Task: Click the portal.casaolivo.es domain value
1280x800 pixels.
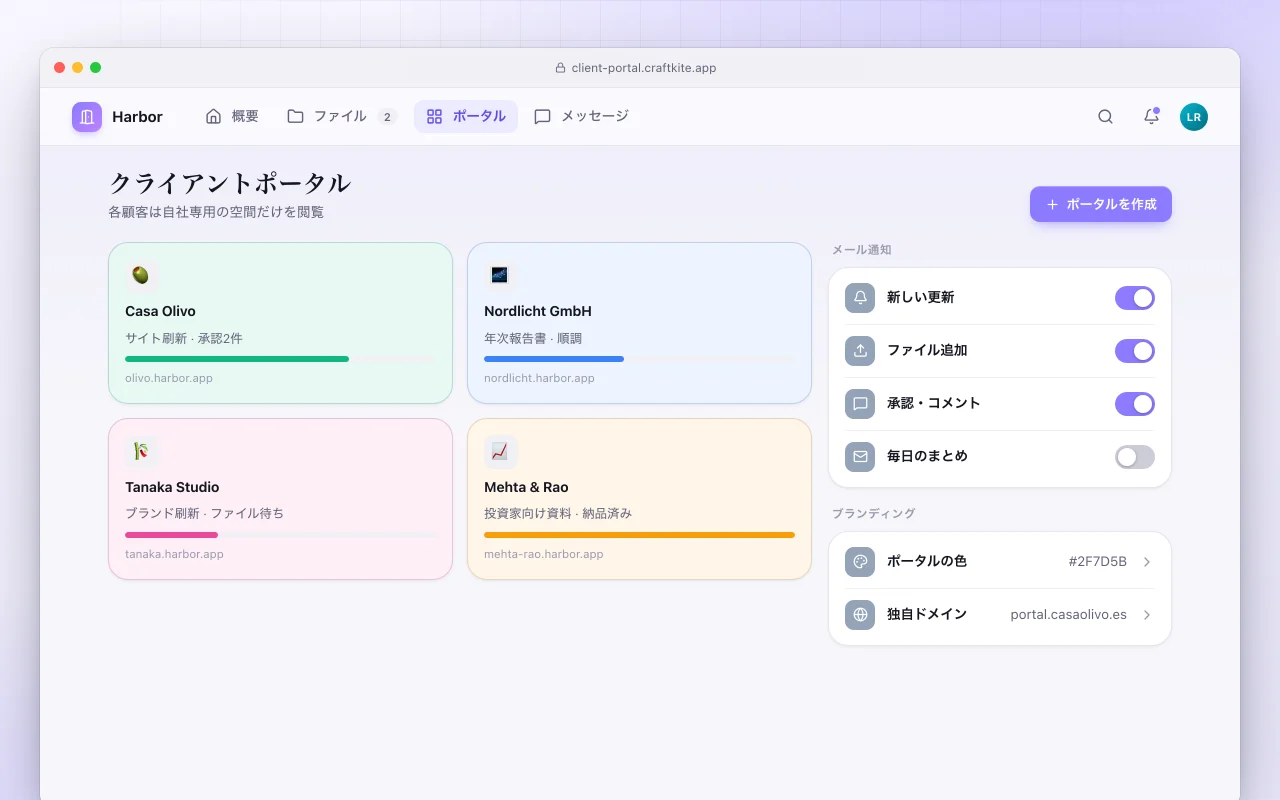Action: [1068, 615]
